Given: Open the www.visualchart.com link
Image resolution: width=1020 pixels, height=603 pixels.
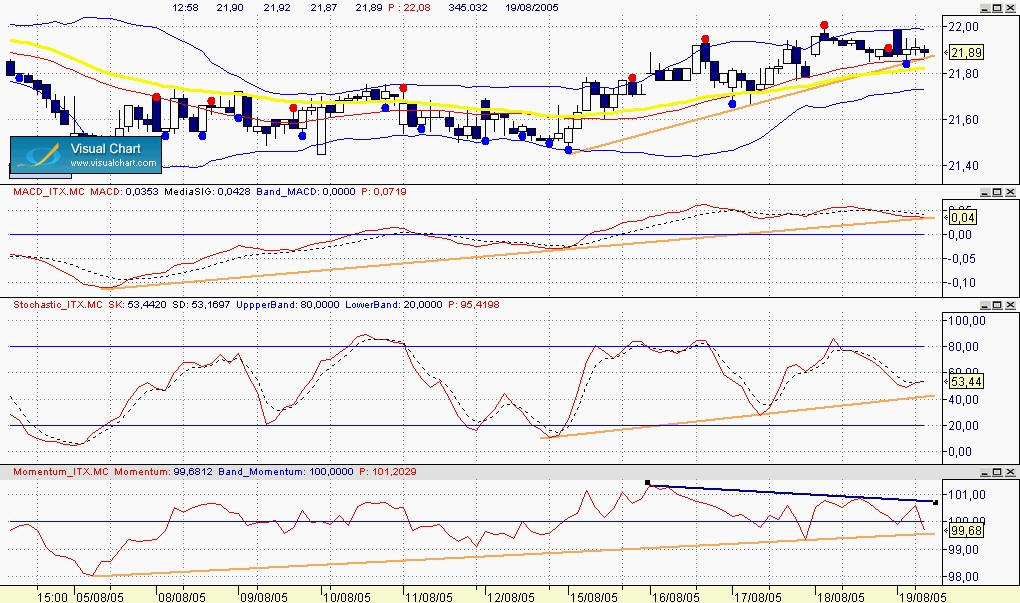Looking at the screenshot, I should click(x=112, y=162).
